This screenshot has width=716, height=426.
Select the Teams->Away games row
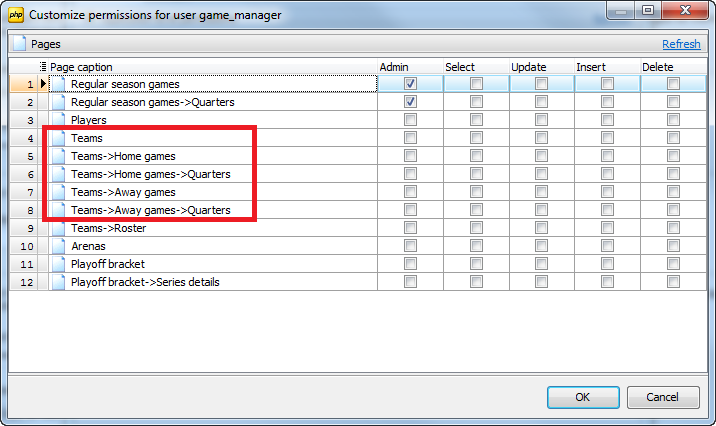[x=123, y=192]
